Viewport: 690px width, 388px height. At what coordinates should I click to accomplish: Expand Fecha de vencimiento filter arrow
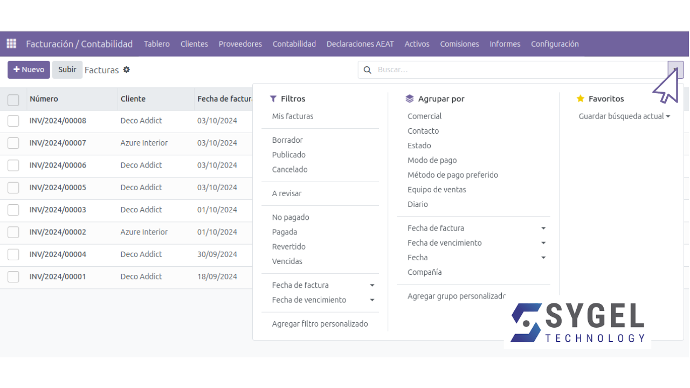point(372,300)
